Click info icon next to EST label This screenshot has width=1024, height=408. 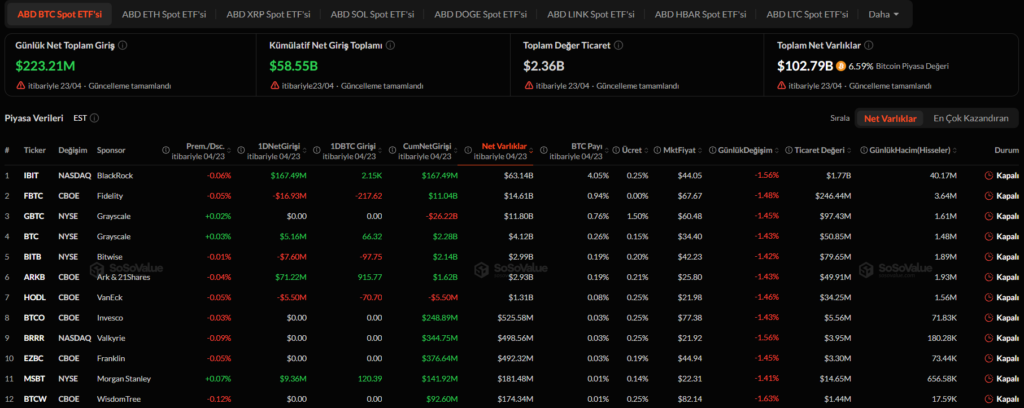coord(94,118)
